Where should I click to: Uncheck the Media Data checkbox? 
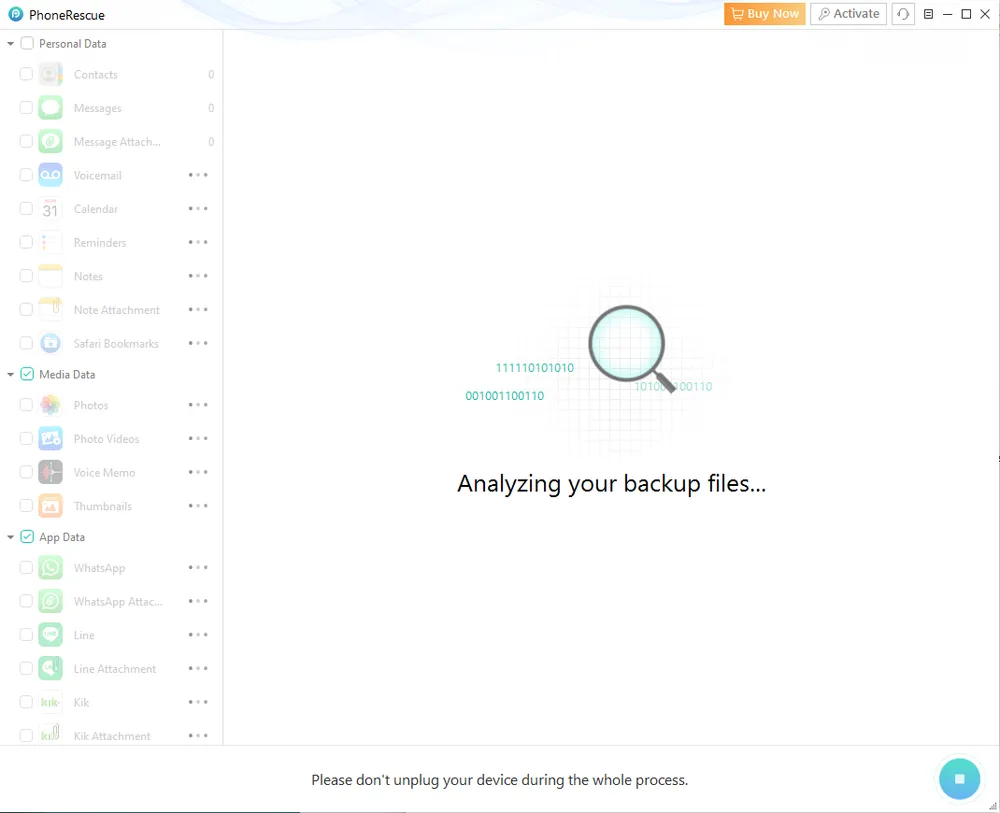point(27,374)
